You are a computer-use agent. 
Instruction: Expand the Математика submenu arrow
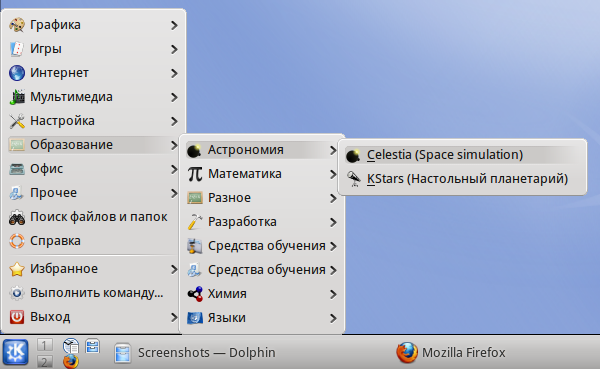coord(333,174)
